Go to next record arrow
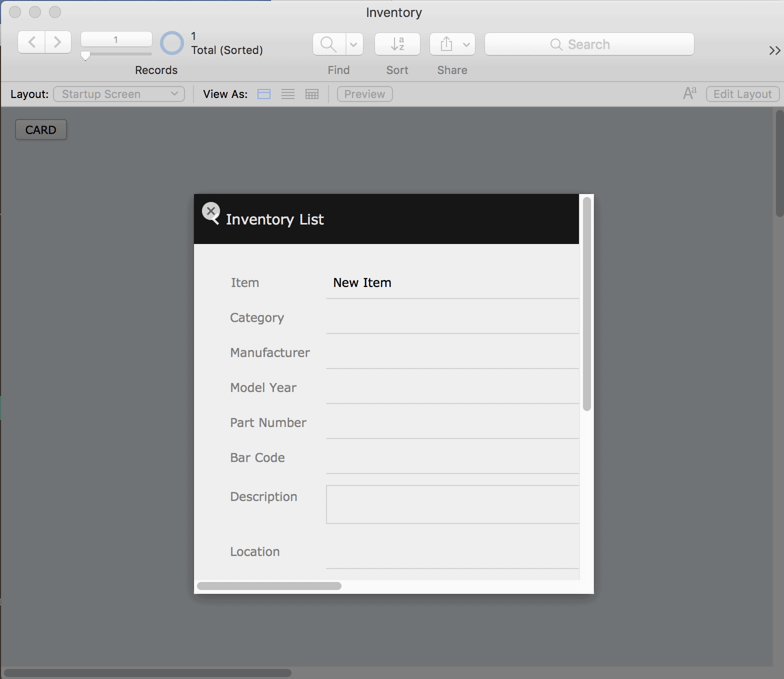 [58, 42]
